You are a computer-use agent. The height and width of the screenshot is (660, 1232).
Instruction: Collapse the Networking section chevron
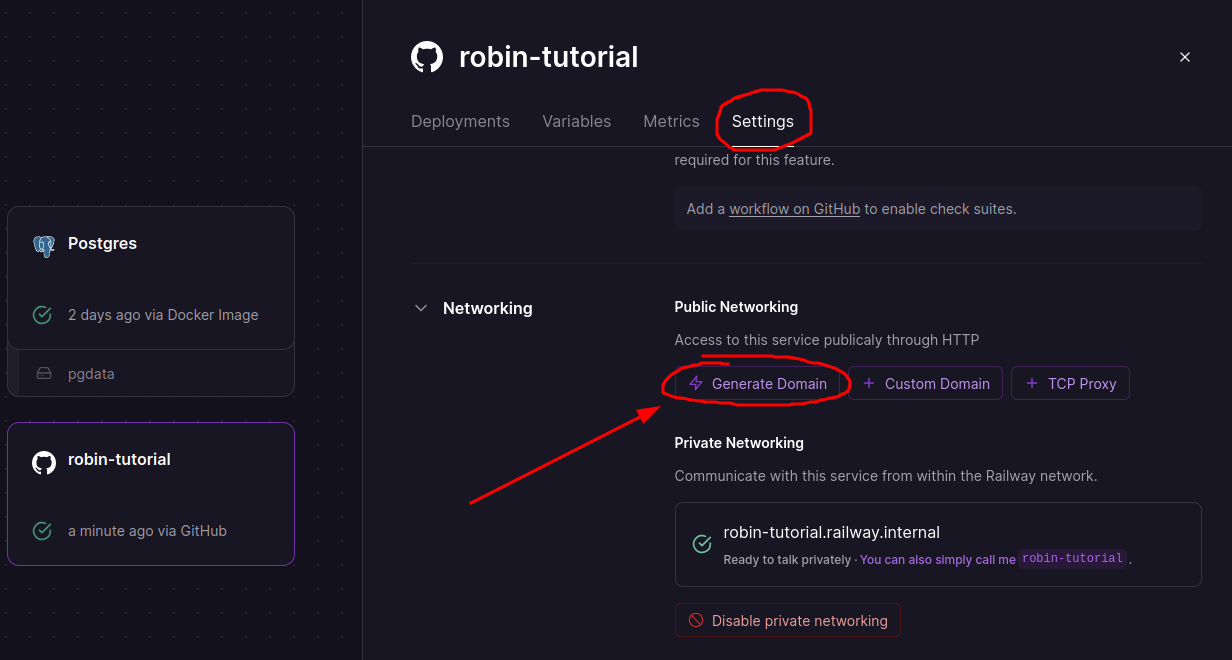click(x=421, y=308)
